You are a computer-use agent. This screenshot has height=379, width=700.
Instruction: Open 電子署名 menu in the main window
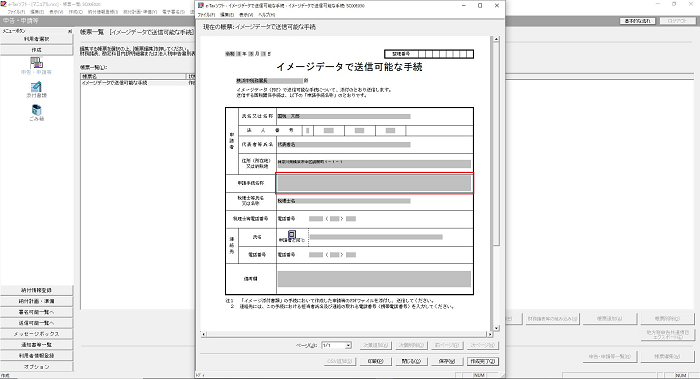click(x=173, y=12)
